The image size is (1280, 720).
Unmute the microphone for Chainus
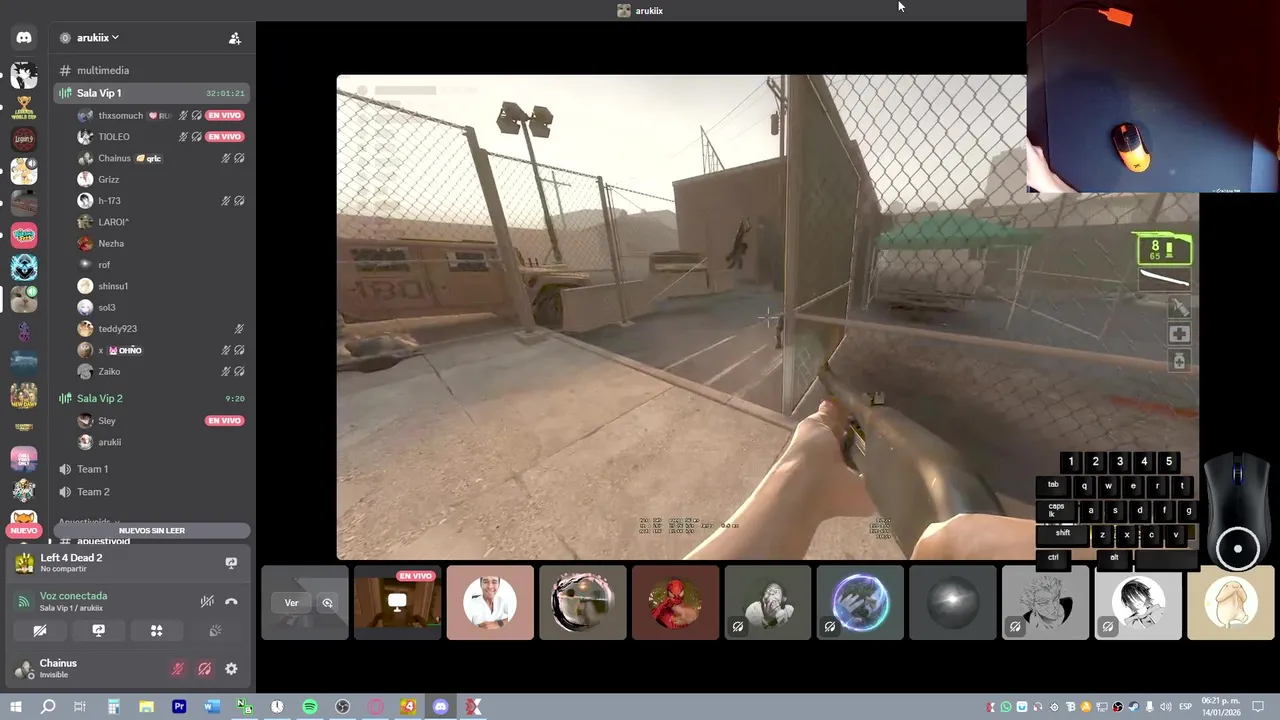point(178,669)
